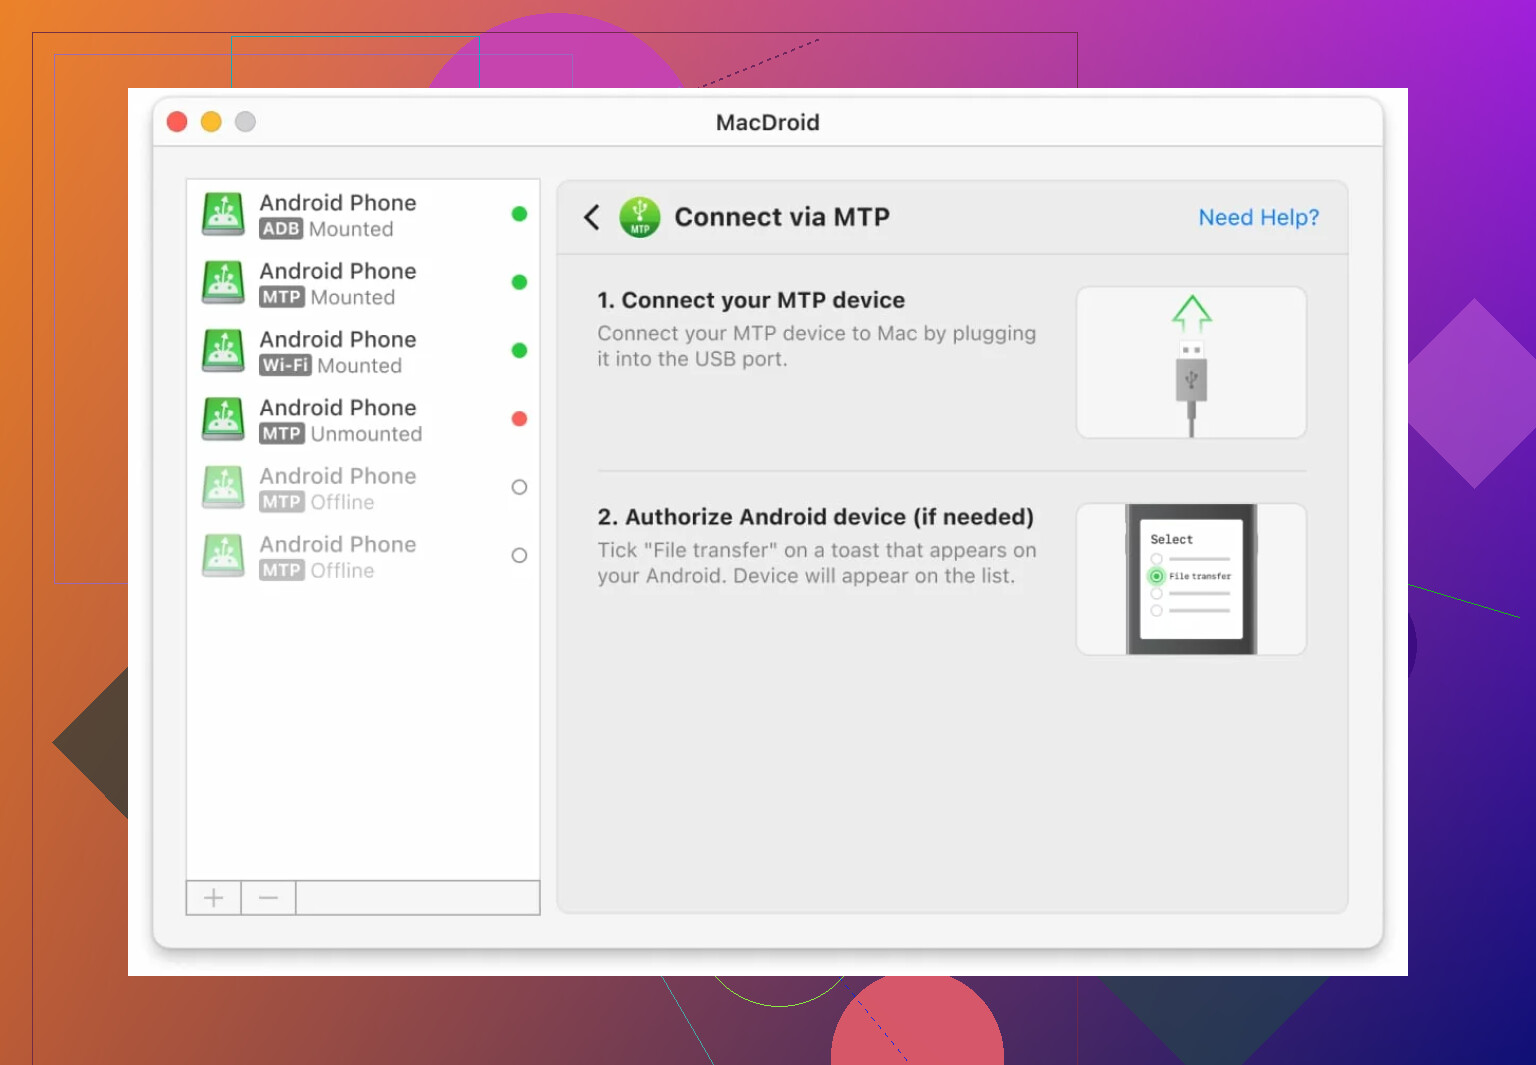Click the green MTP icon in header
Viewport: 1536px width, 1065px height.
640,217
